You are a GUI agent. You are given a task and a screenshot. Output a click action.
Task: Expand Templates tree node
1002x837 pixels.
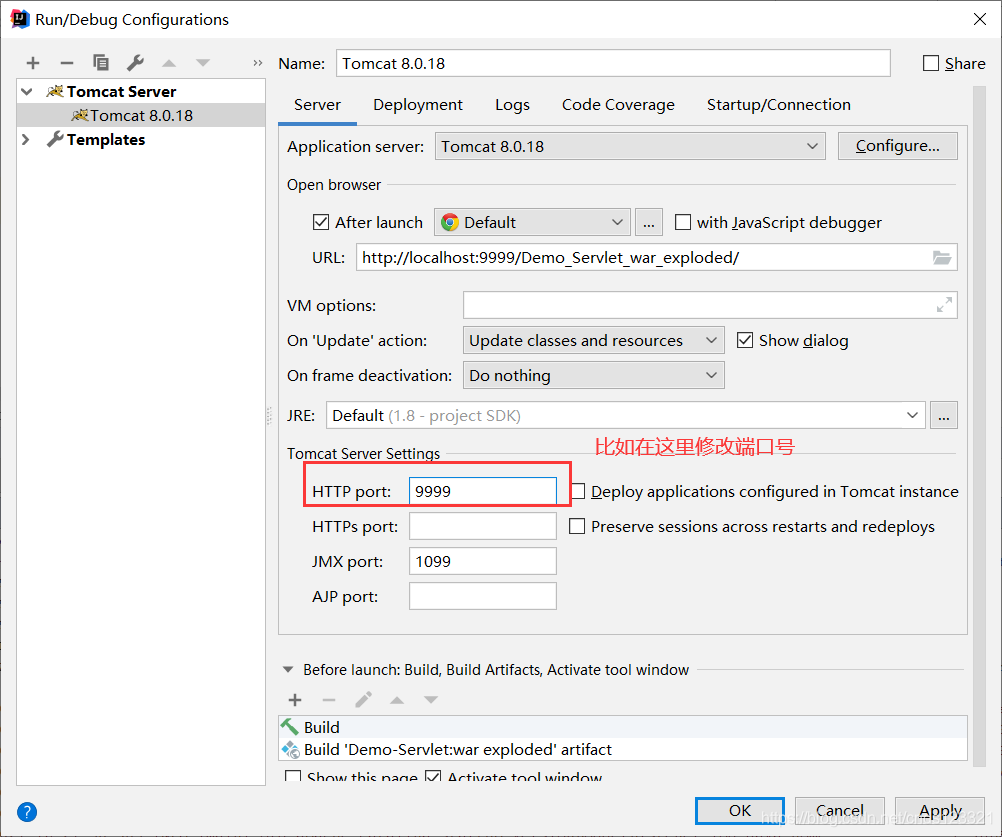[x=26, y=139]
